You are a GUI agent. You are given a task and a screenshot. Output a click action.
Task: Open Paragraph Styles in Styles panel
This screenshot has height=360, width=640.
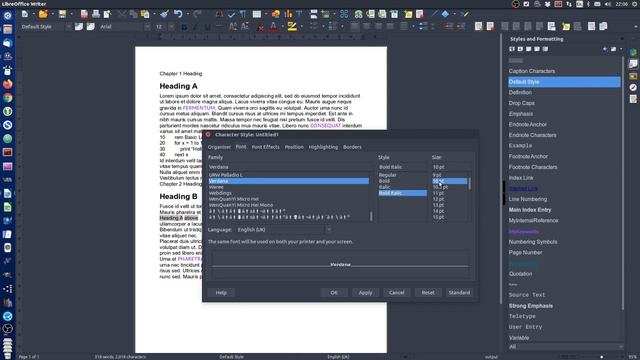click(512, 49)
